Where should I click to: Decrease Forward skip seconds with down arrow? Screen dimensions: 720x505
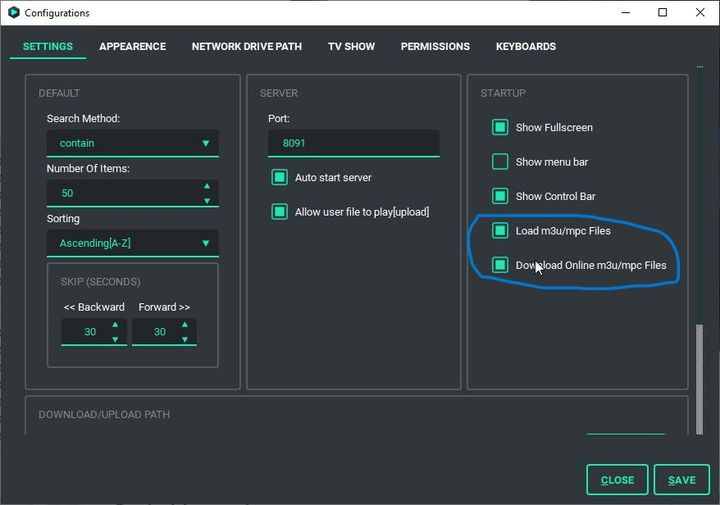click(185, 339)
